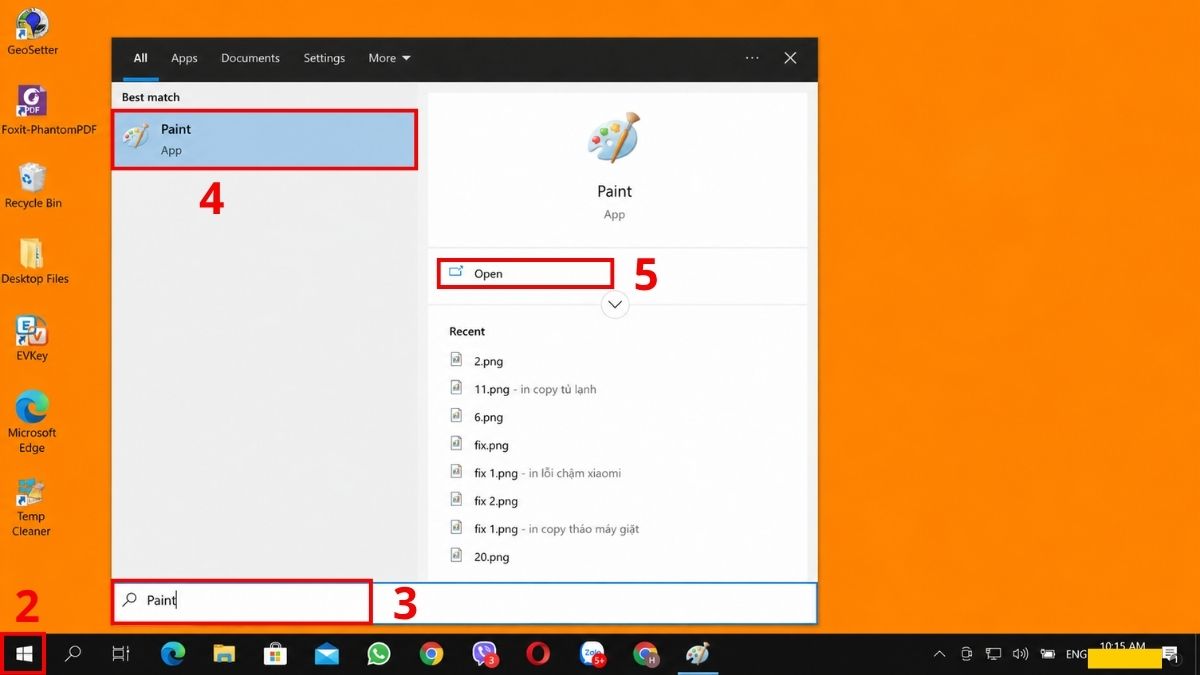Select the Desktop Files folder icon
Viewport: 1200px width, 675px height.
click(x=35, y=262)
